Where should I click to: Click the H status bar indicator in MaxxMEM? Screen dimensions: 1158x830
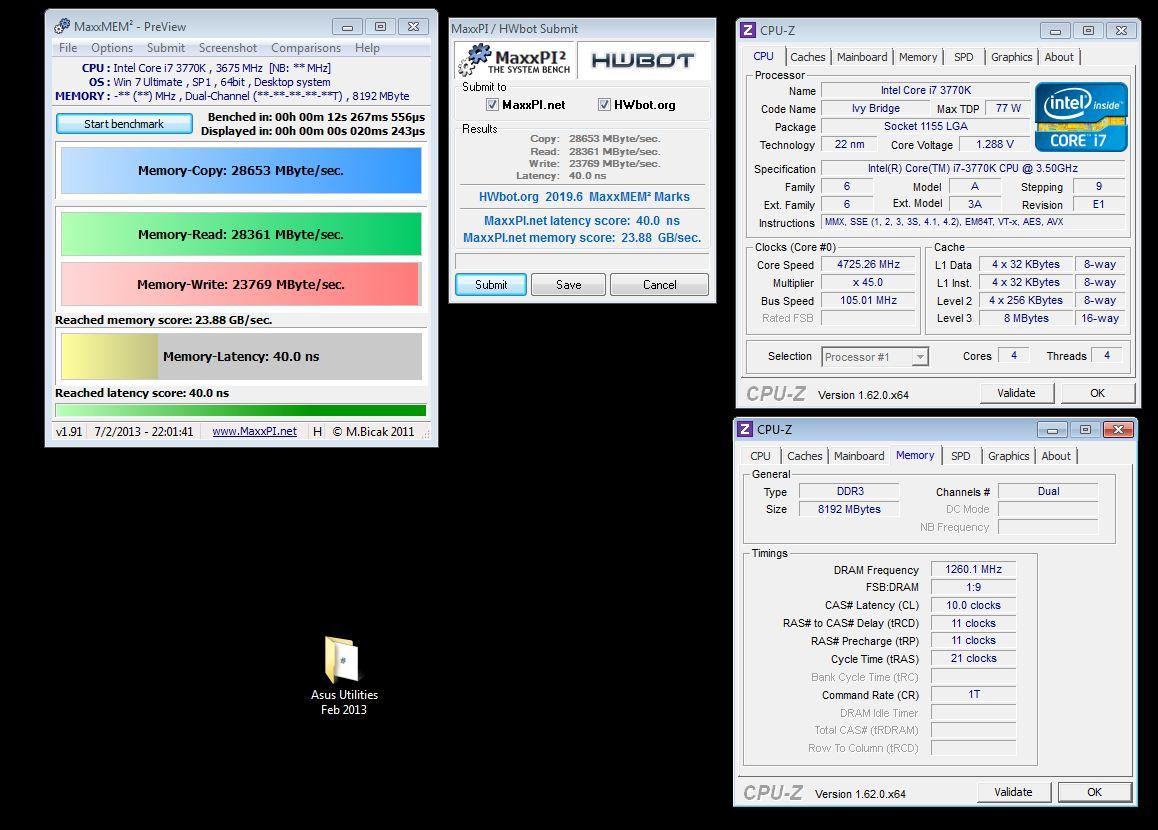coord(317,431)
